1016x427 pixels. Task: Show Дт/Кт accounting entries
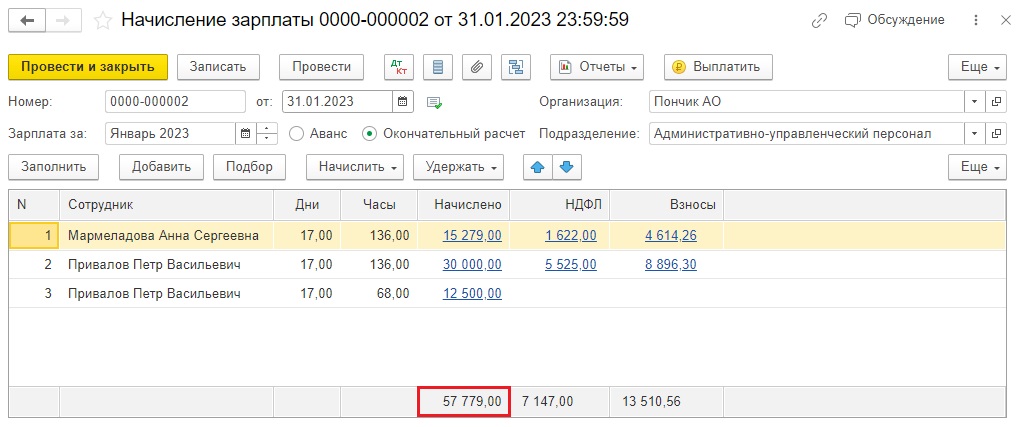[398, 67]
